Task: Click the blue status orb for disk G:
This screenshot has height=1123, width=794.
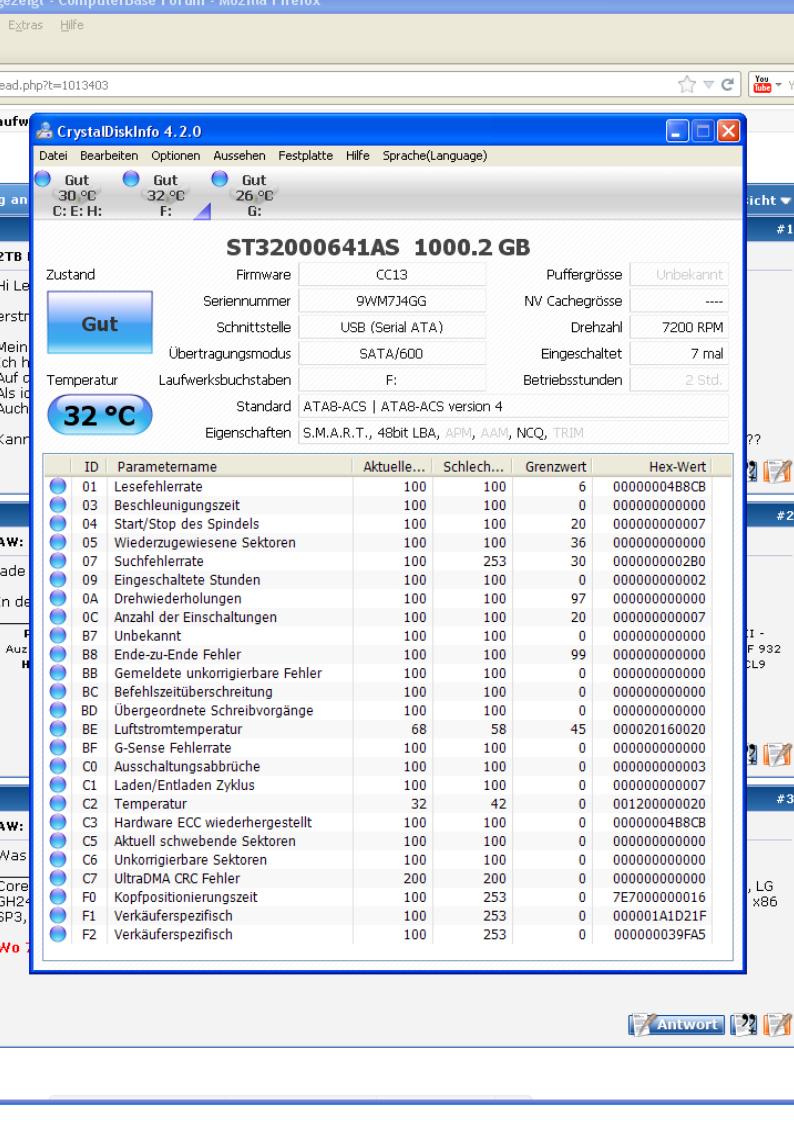Action: point(219,178)
